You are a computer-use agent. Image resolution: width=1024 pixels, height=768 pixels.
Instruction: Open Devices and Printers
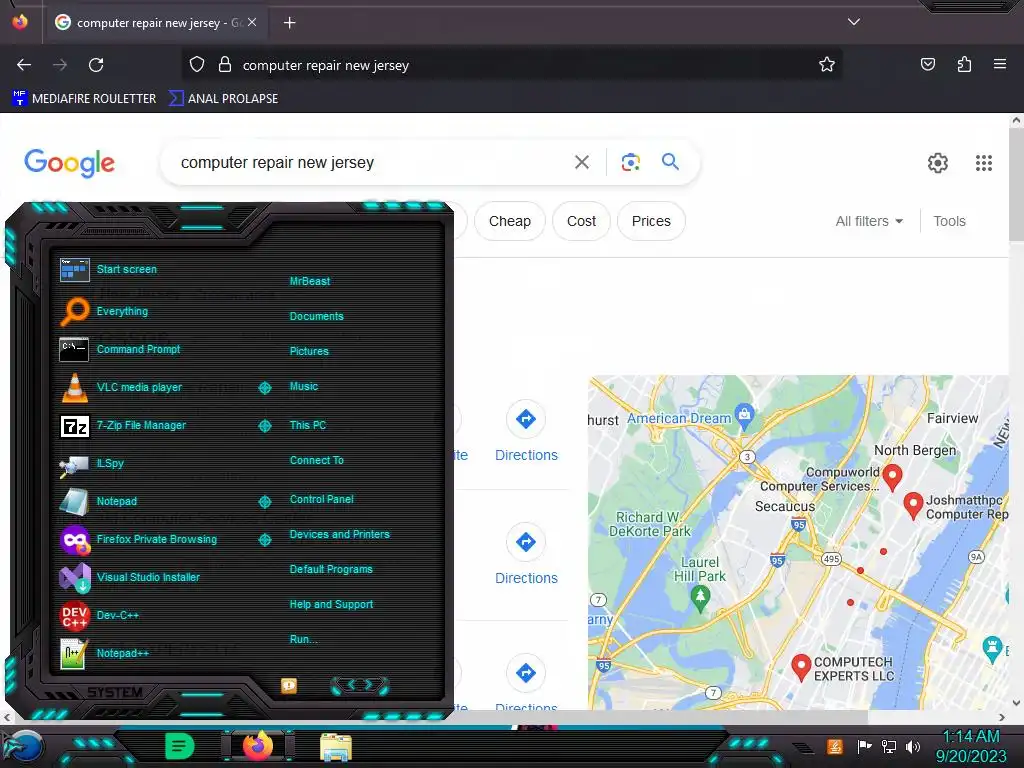(x=339, y=534)
